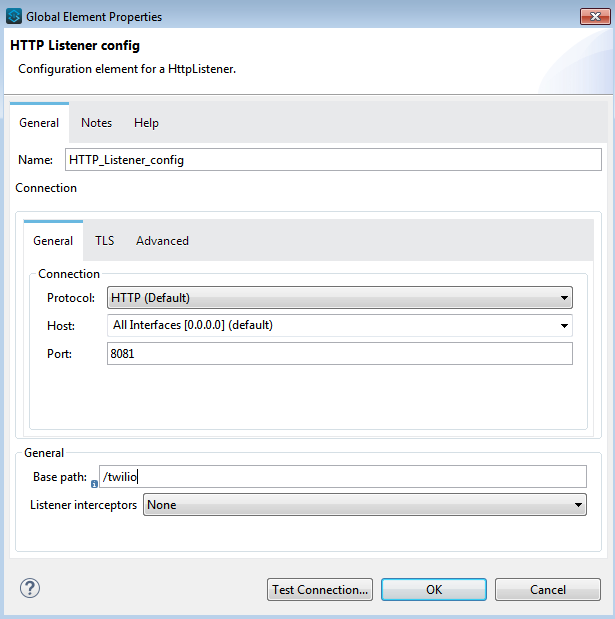Click the 'Listener interceptors' label
This screenshot has width=615, height=619.
83,505
